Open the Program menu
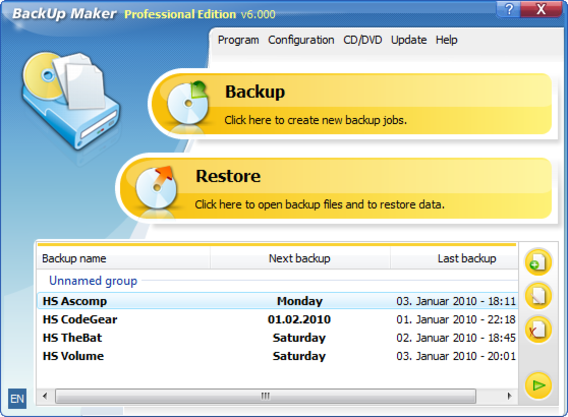The height and width of the screenshot is (417, 568). (238, 40)
